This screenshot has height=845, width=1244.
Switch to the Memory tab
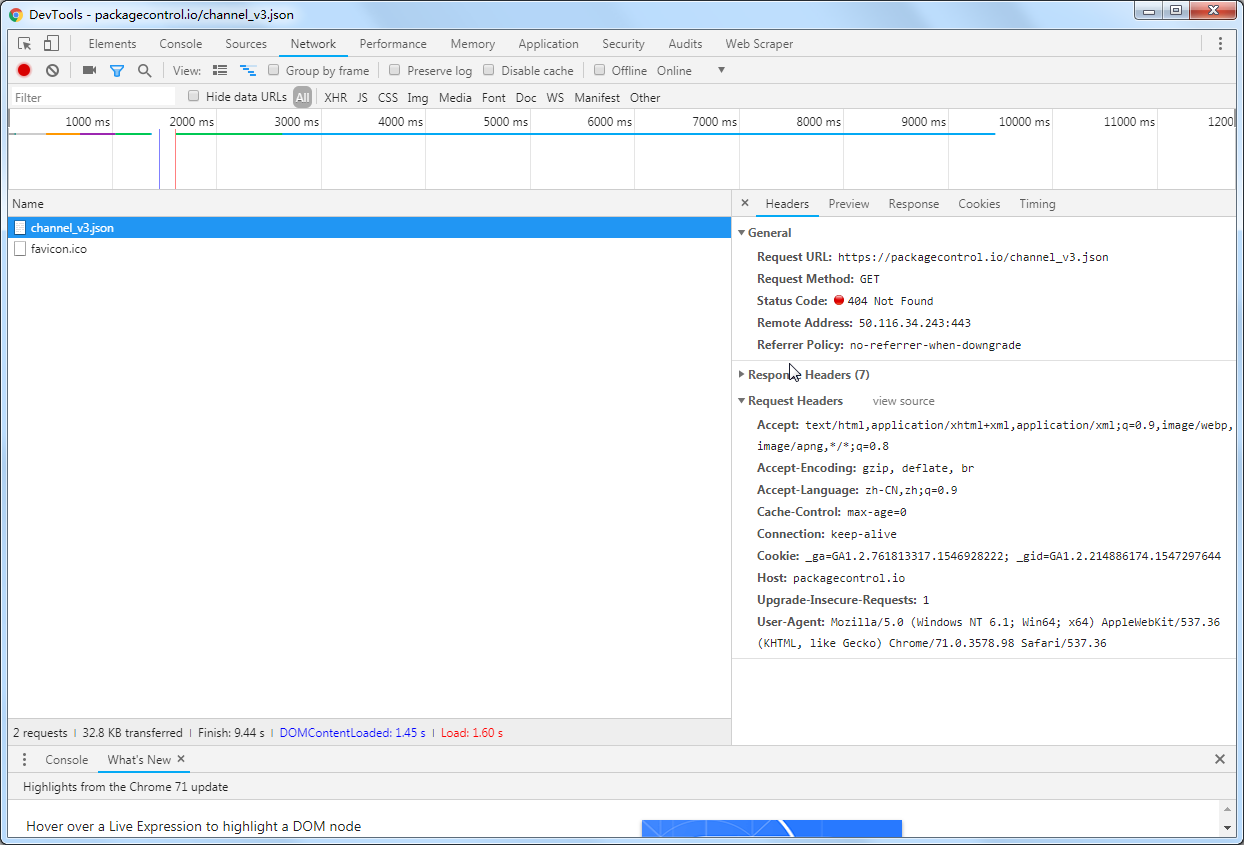pos(473,44)
